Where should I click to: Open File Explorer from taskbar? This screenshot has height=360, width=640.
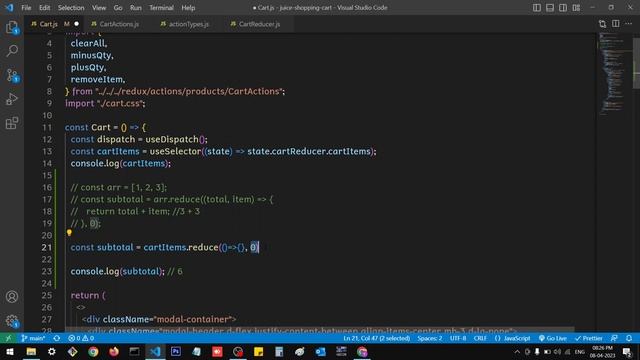coord(31,352)
